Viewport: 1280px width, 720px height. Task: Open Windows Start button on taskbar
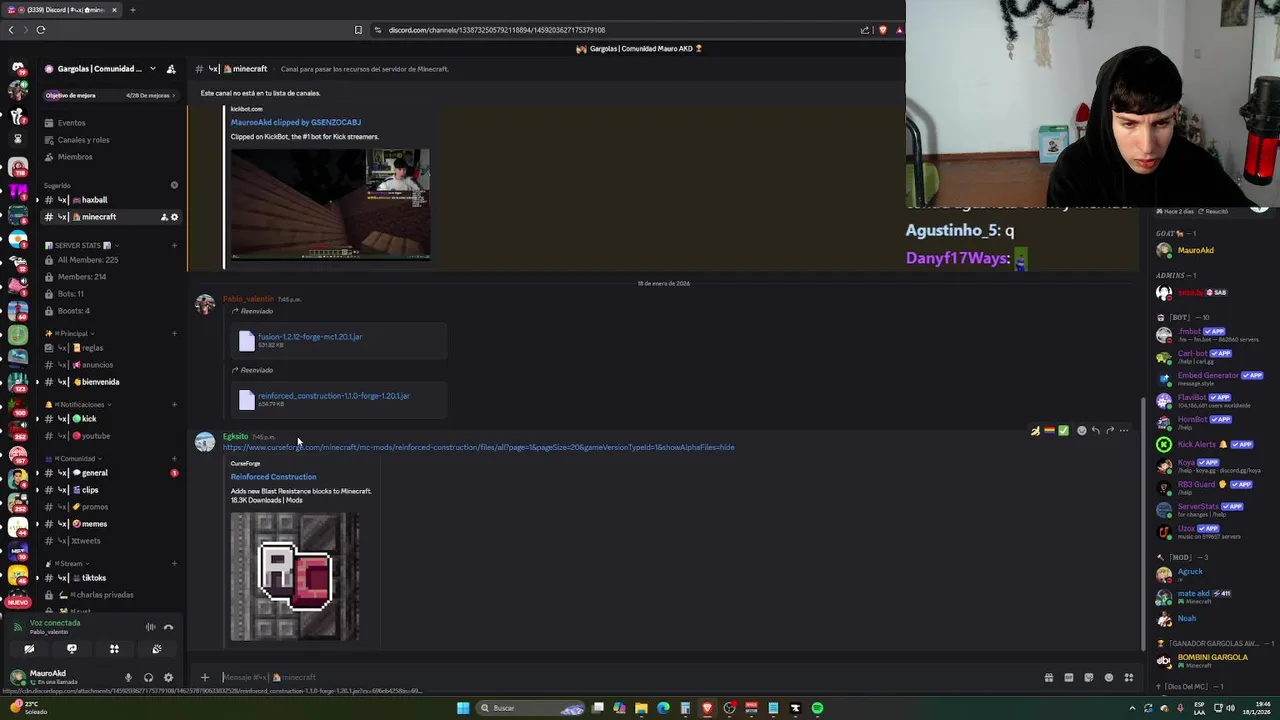click(463, 708)
